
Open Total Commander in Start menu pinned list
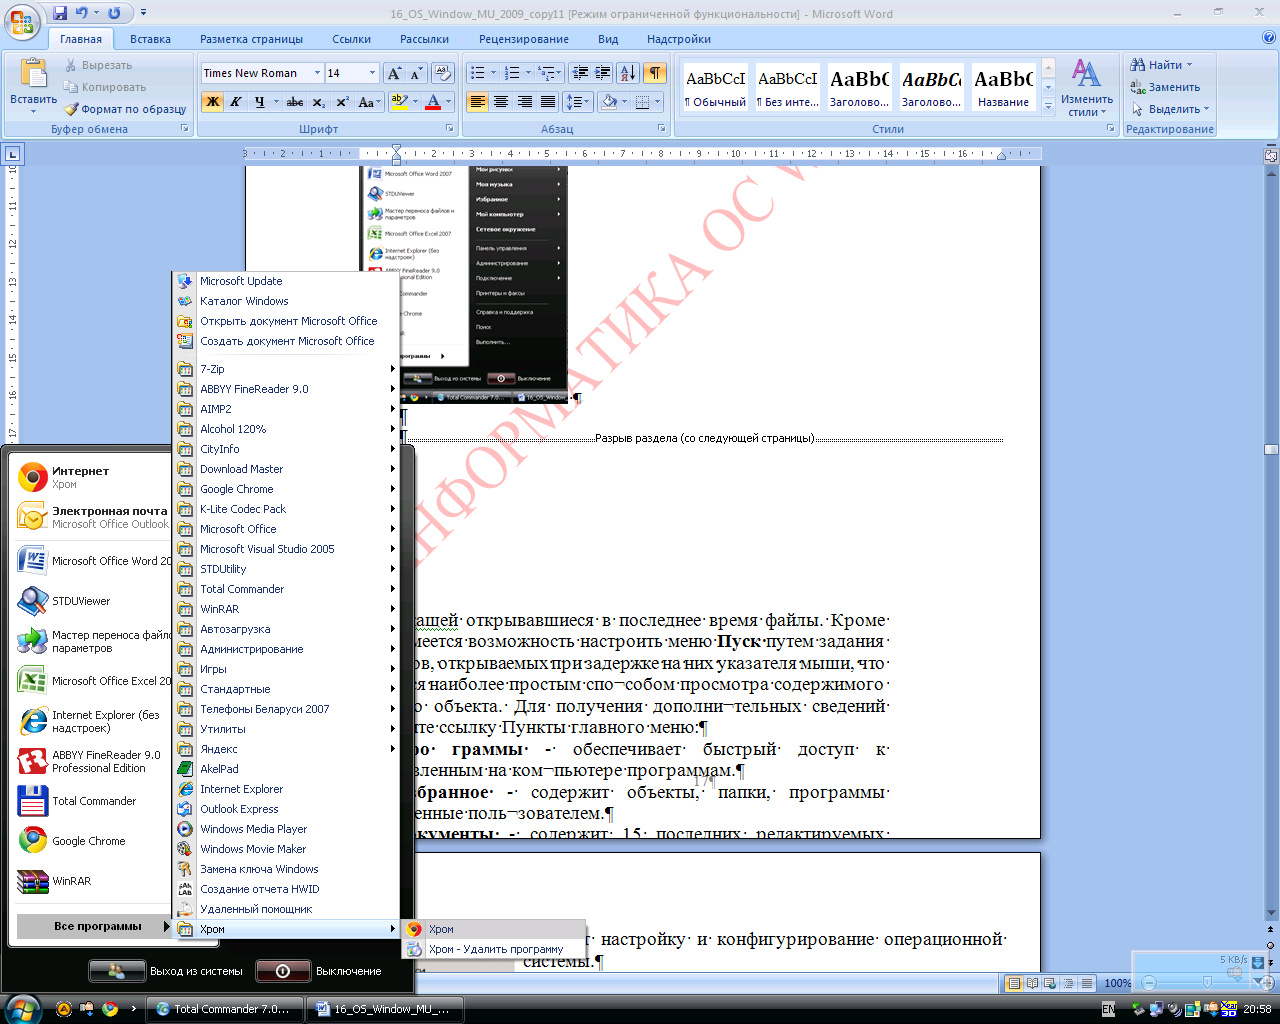[x=93, y=801]
